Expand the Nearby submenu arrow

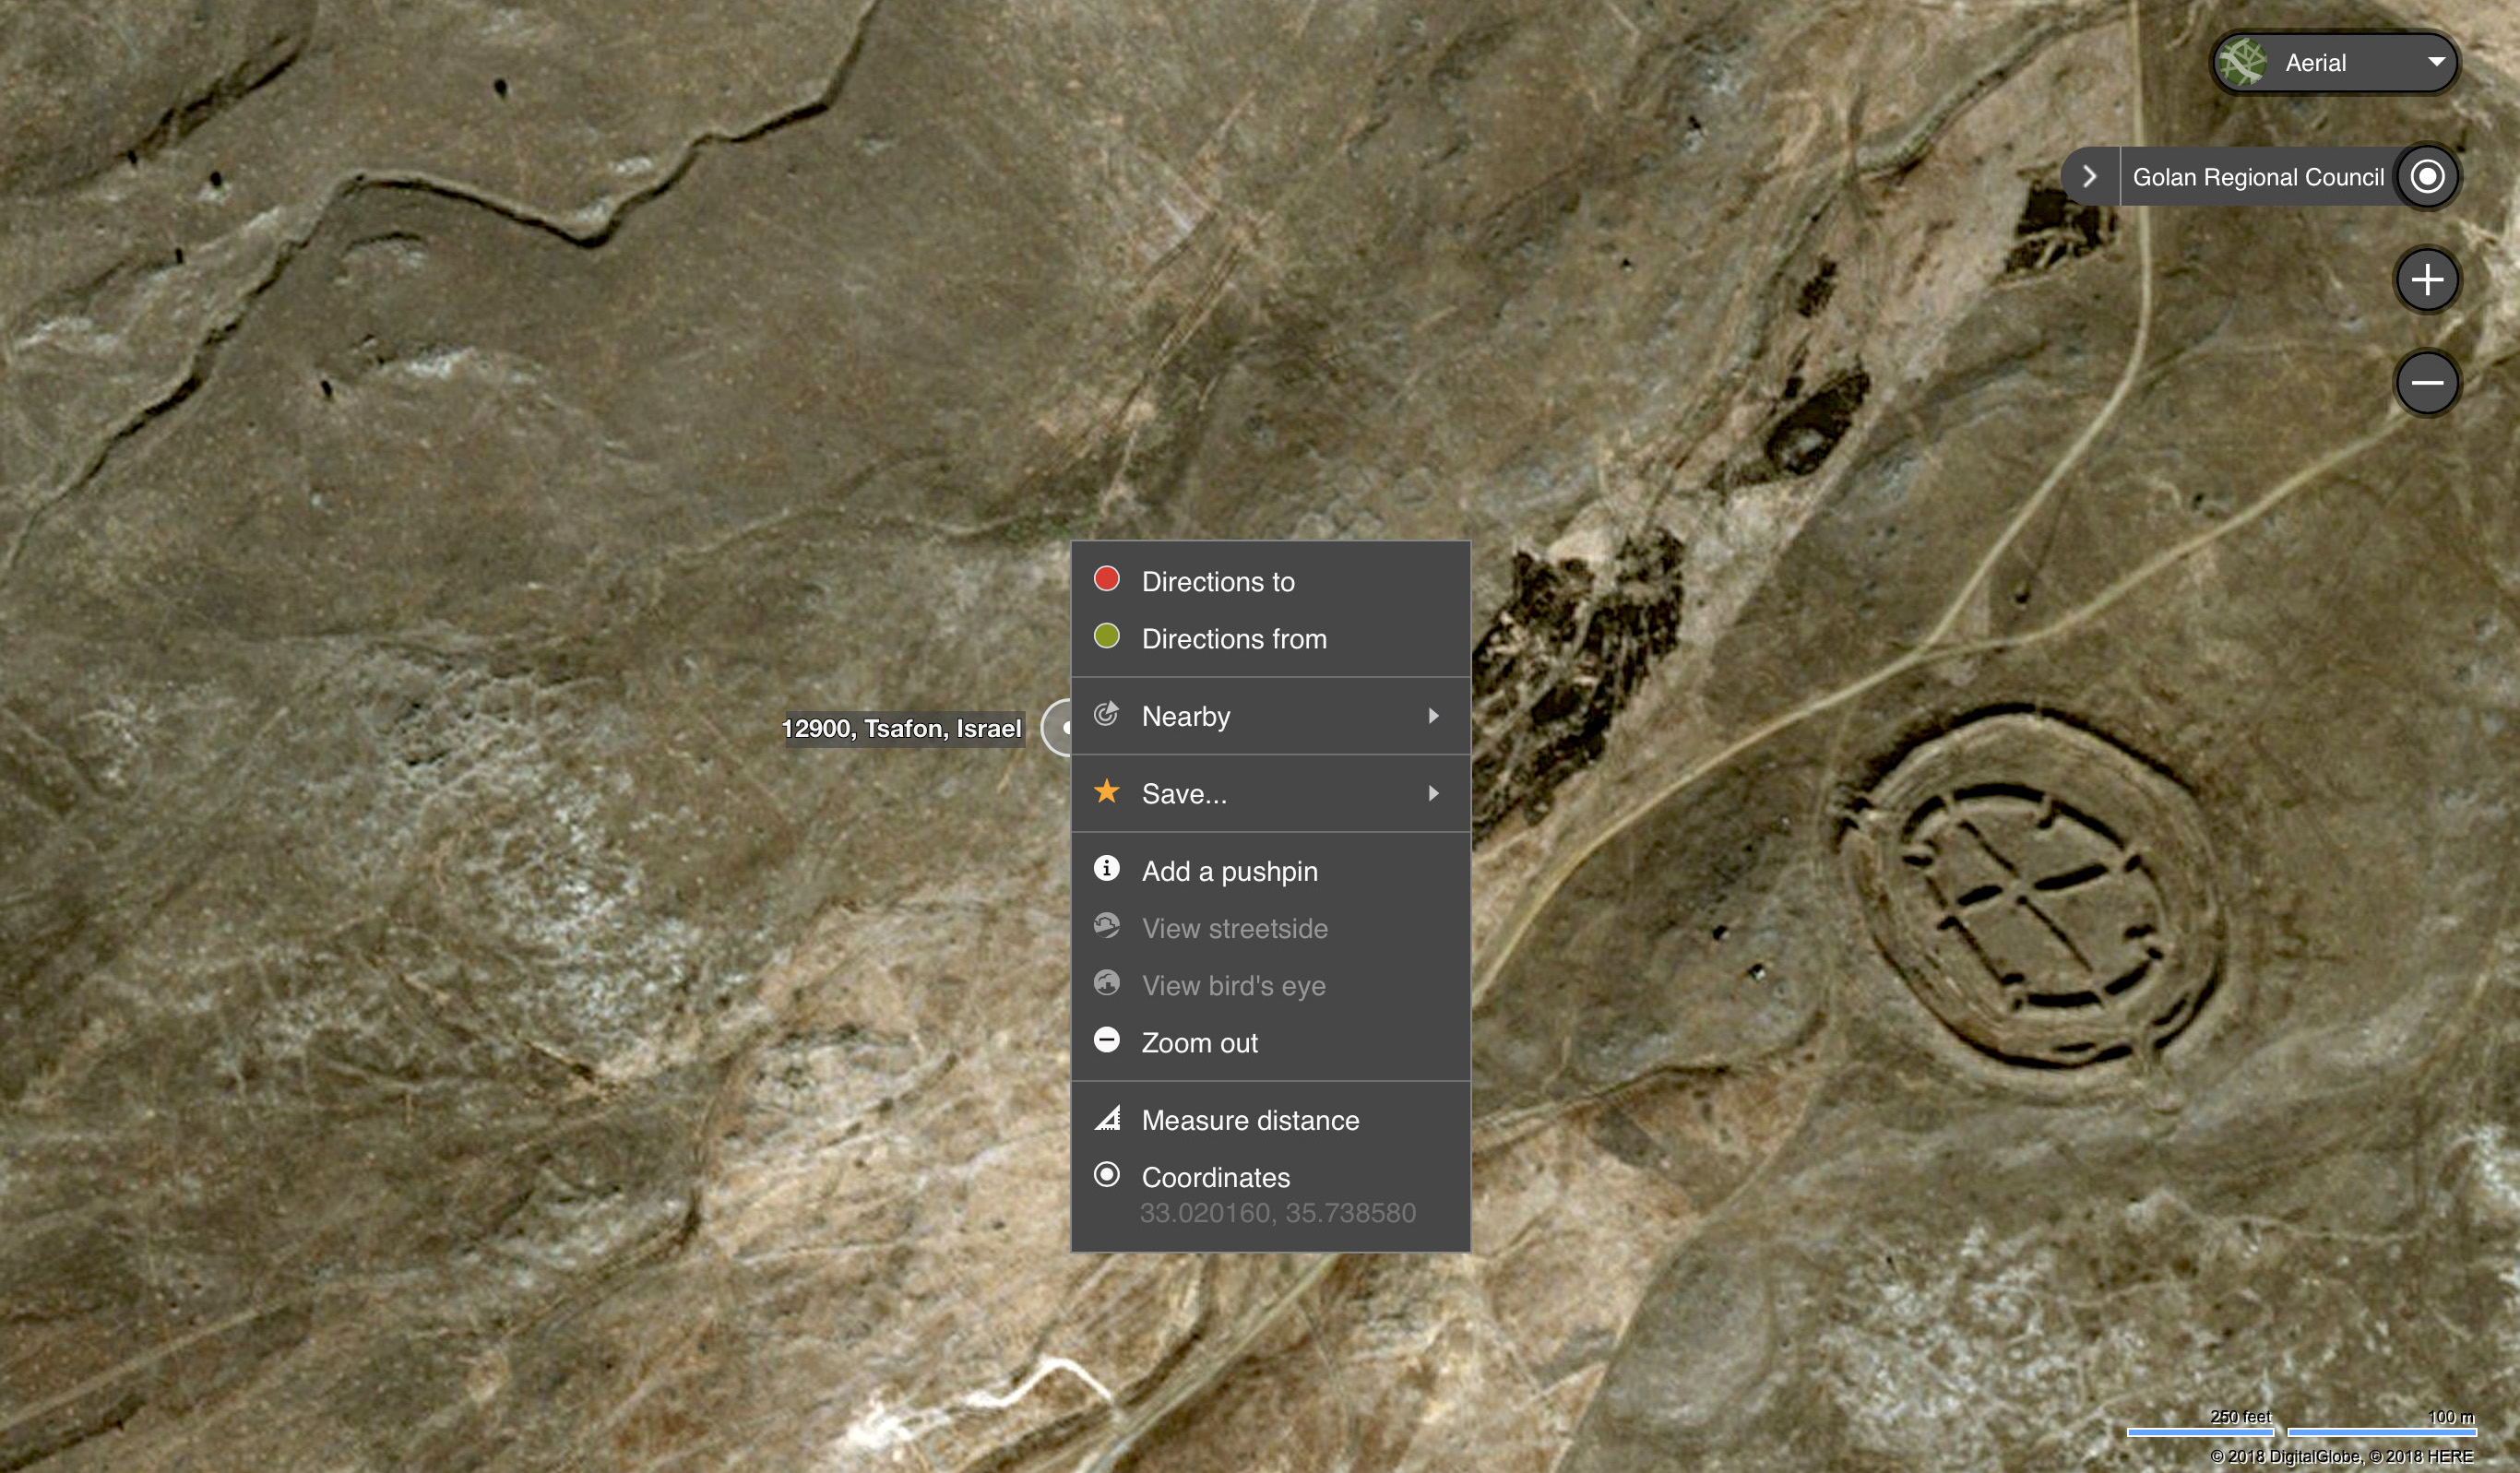pos(1433,716)
